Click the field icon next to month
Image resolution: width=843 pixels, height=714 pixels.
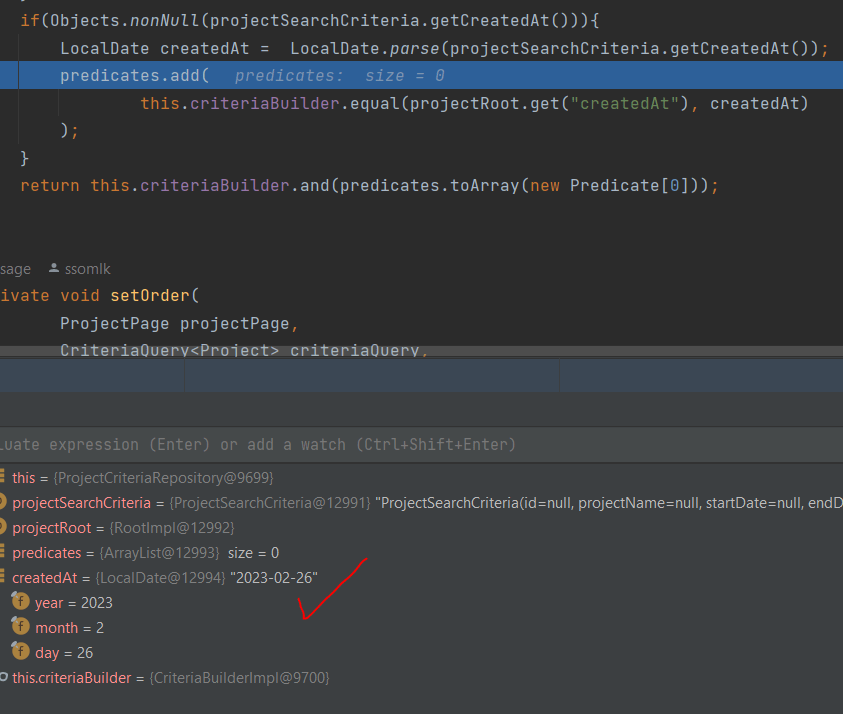[20, 627]
